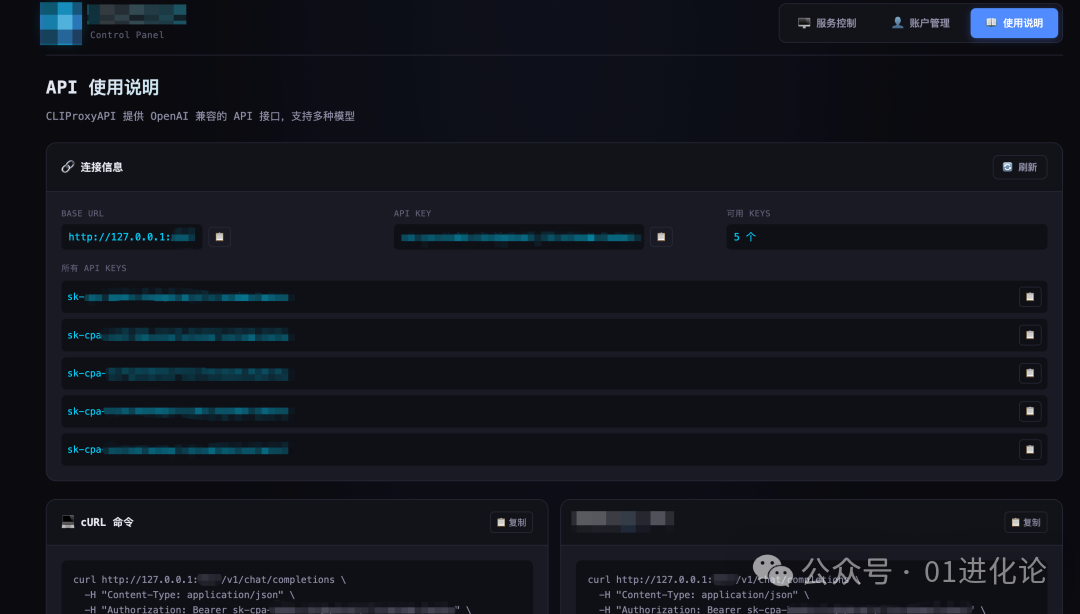
Task: Select the 使用说明 tab
Action: [x=1014, y=23]
